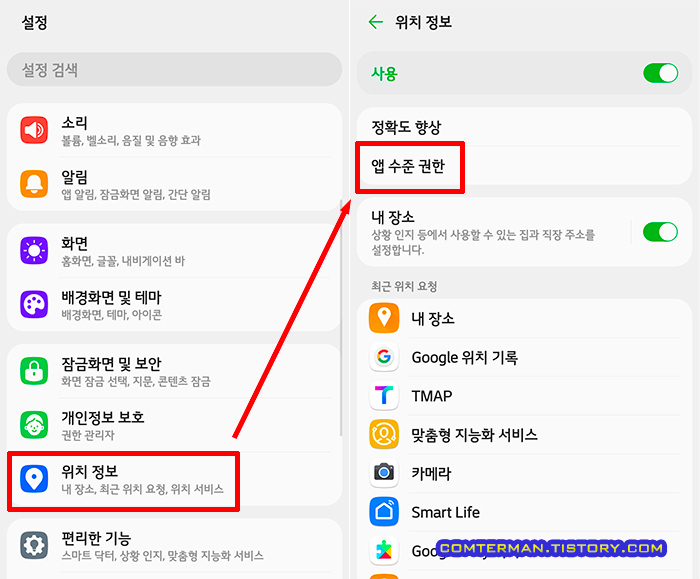Click the settings list scrollbar
This screenshot has height=579, width=700.
pyautogui.click(x=341, y=318)
